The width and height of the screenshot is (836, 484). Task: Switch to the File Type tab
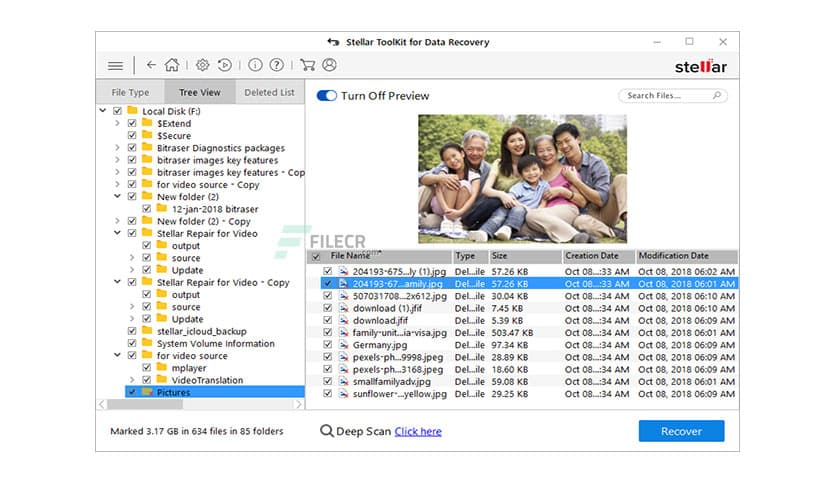(130, 92)
